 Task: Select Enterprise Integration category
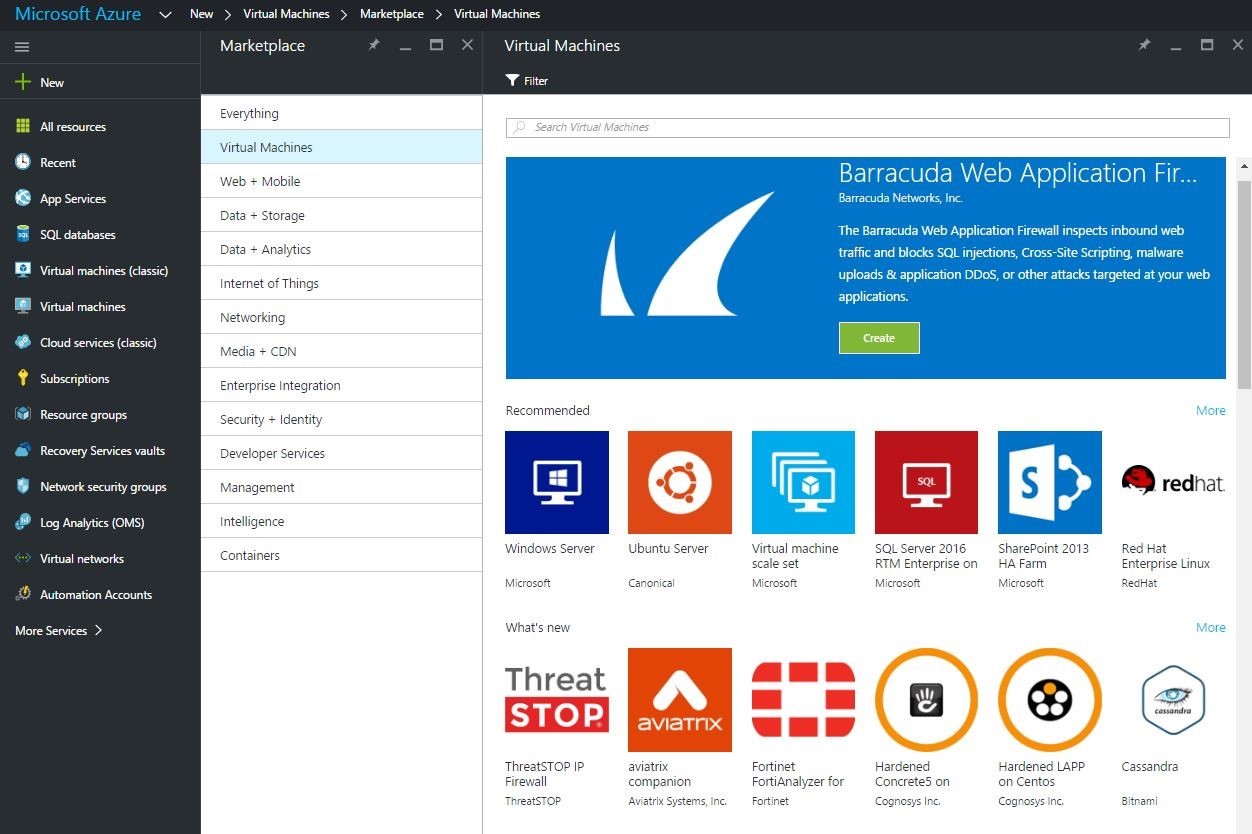coord(341,385)
